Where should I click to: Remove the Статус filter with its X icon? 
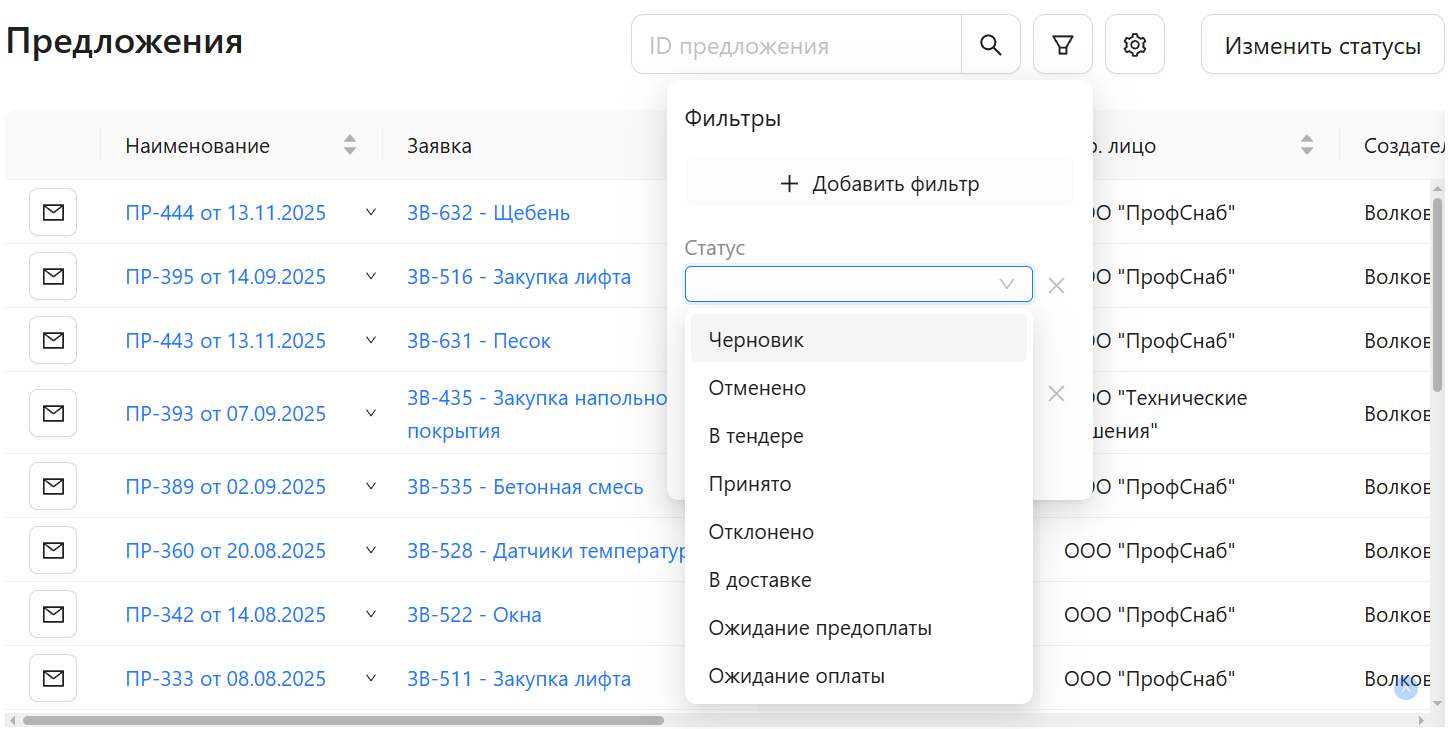tap(1056, 285)
